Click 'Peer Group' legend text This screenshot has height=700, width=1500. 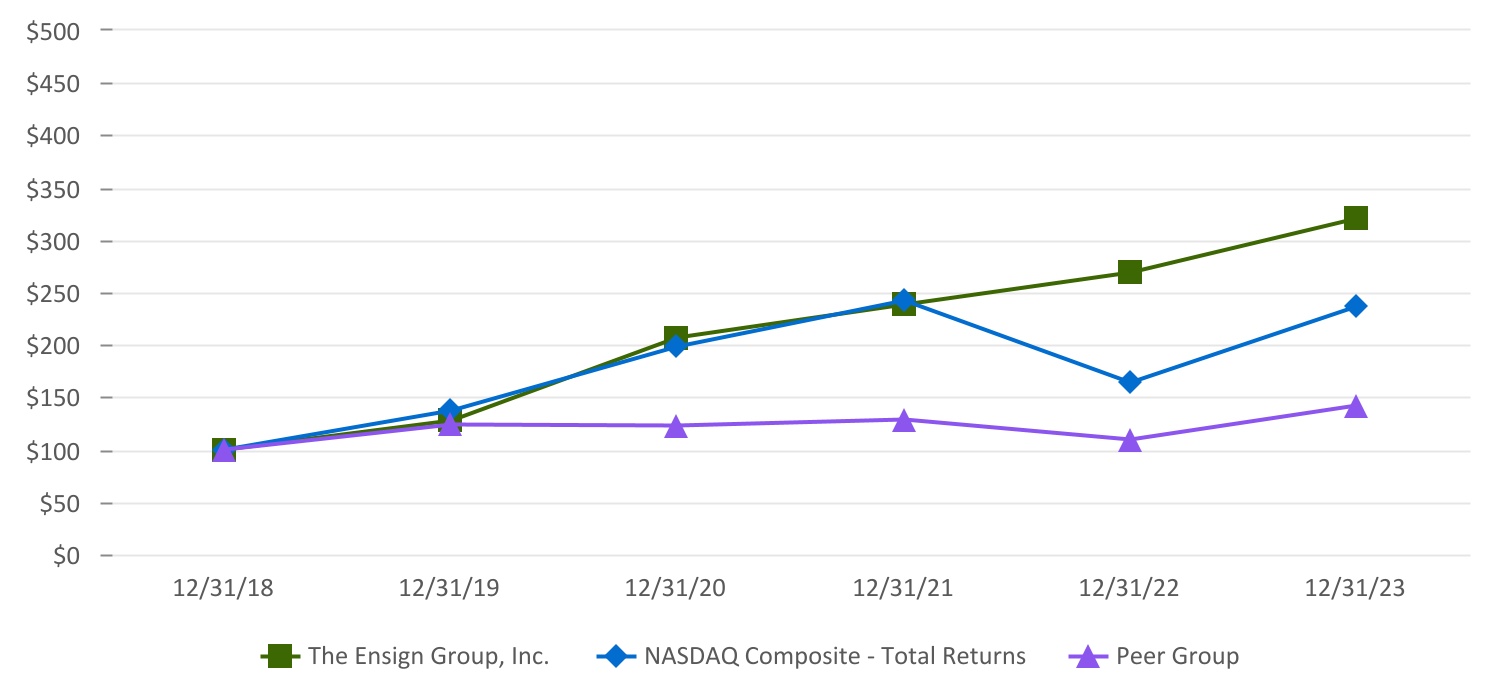(x=1177, y=656)
